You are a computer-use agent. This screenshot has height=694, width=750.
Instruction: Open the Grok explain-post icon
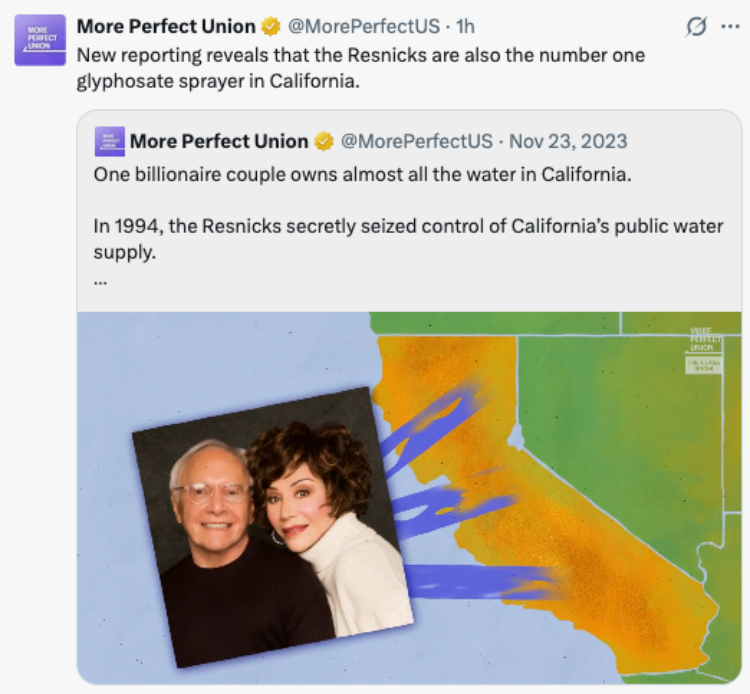point(696,27)
